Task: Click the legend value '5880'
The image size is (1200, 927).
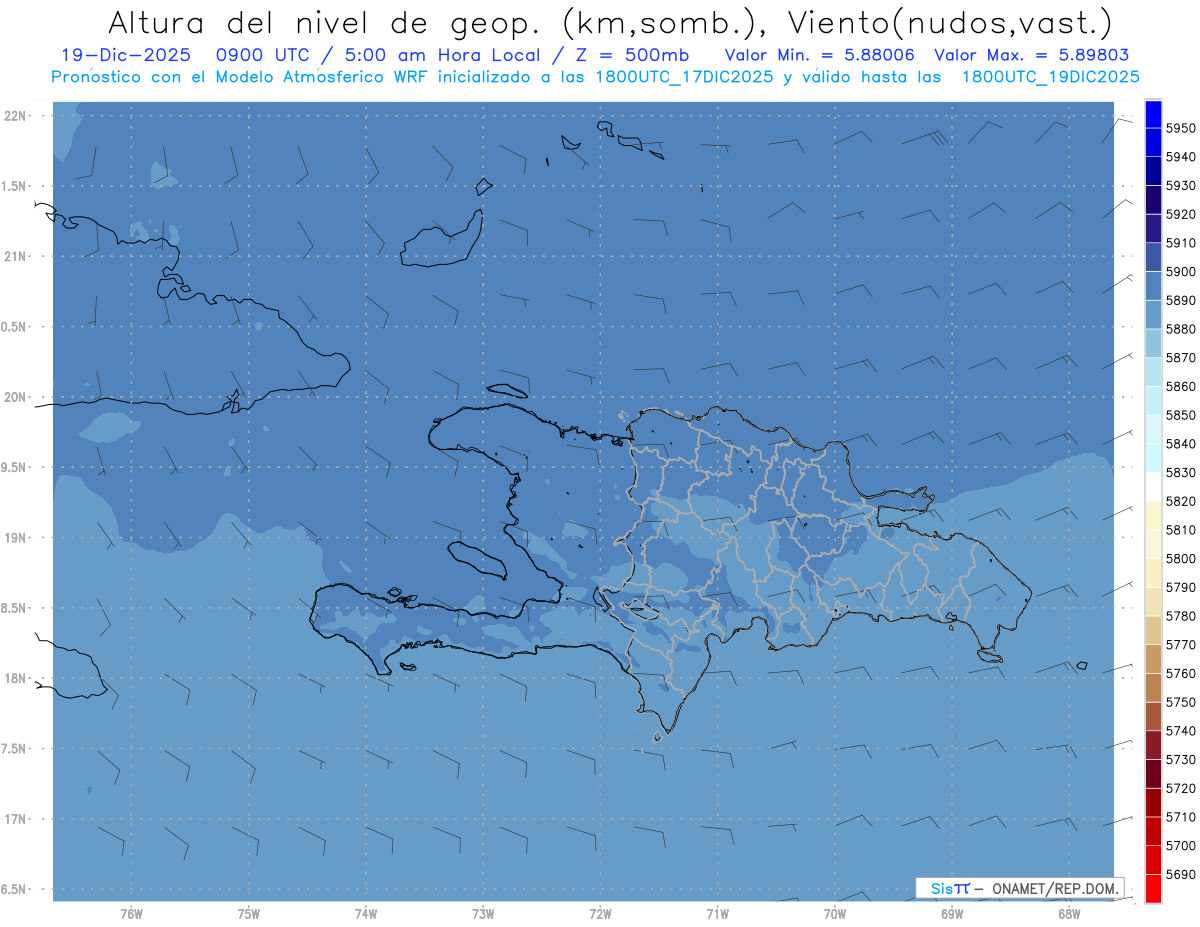Action: coord(1181,329)
